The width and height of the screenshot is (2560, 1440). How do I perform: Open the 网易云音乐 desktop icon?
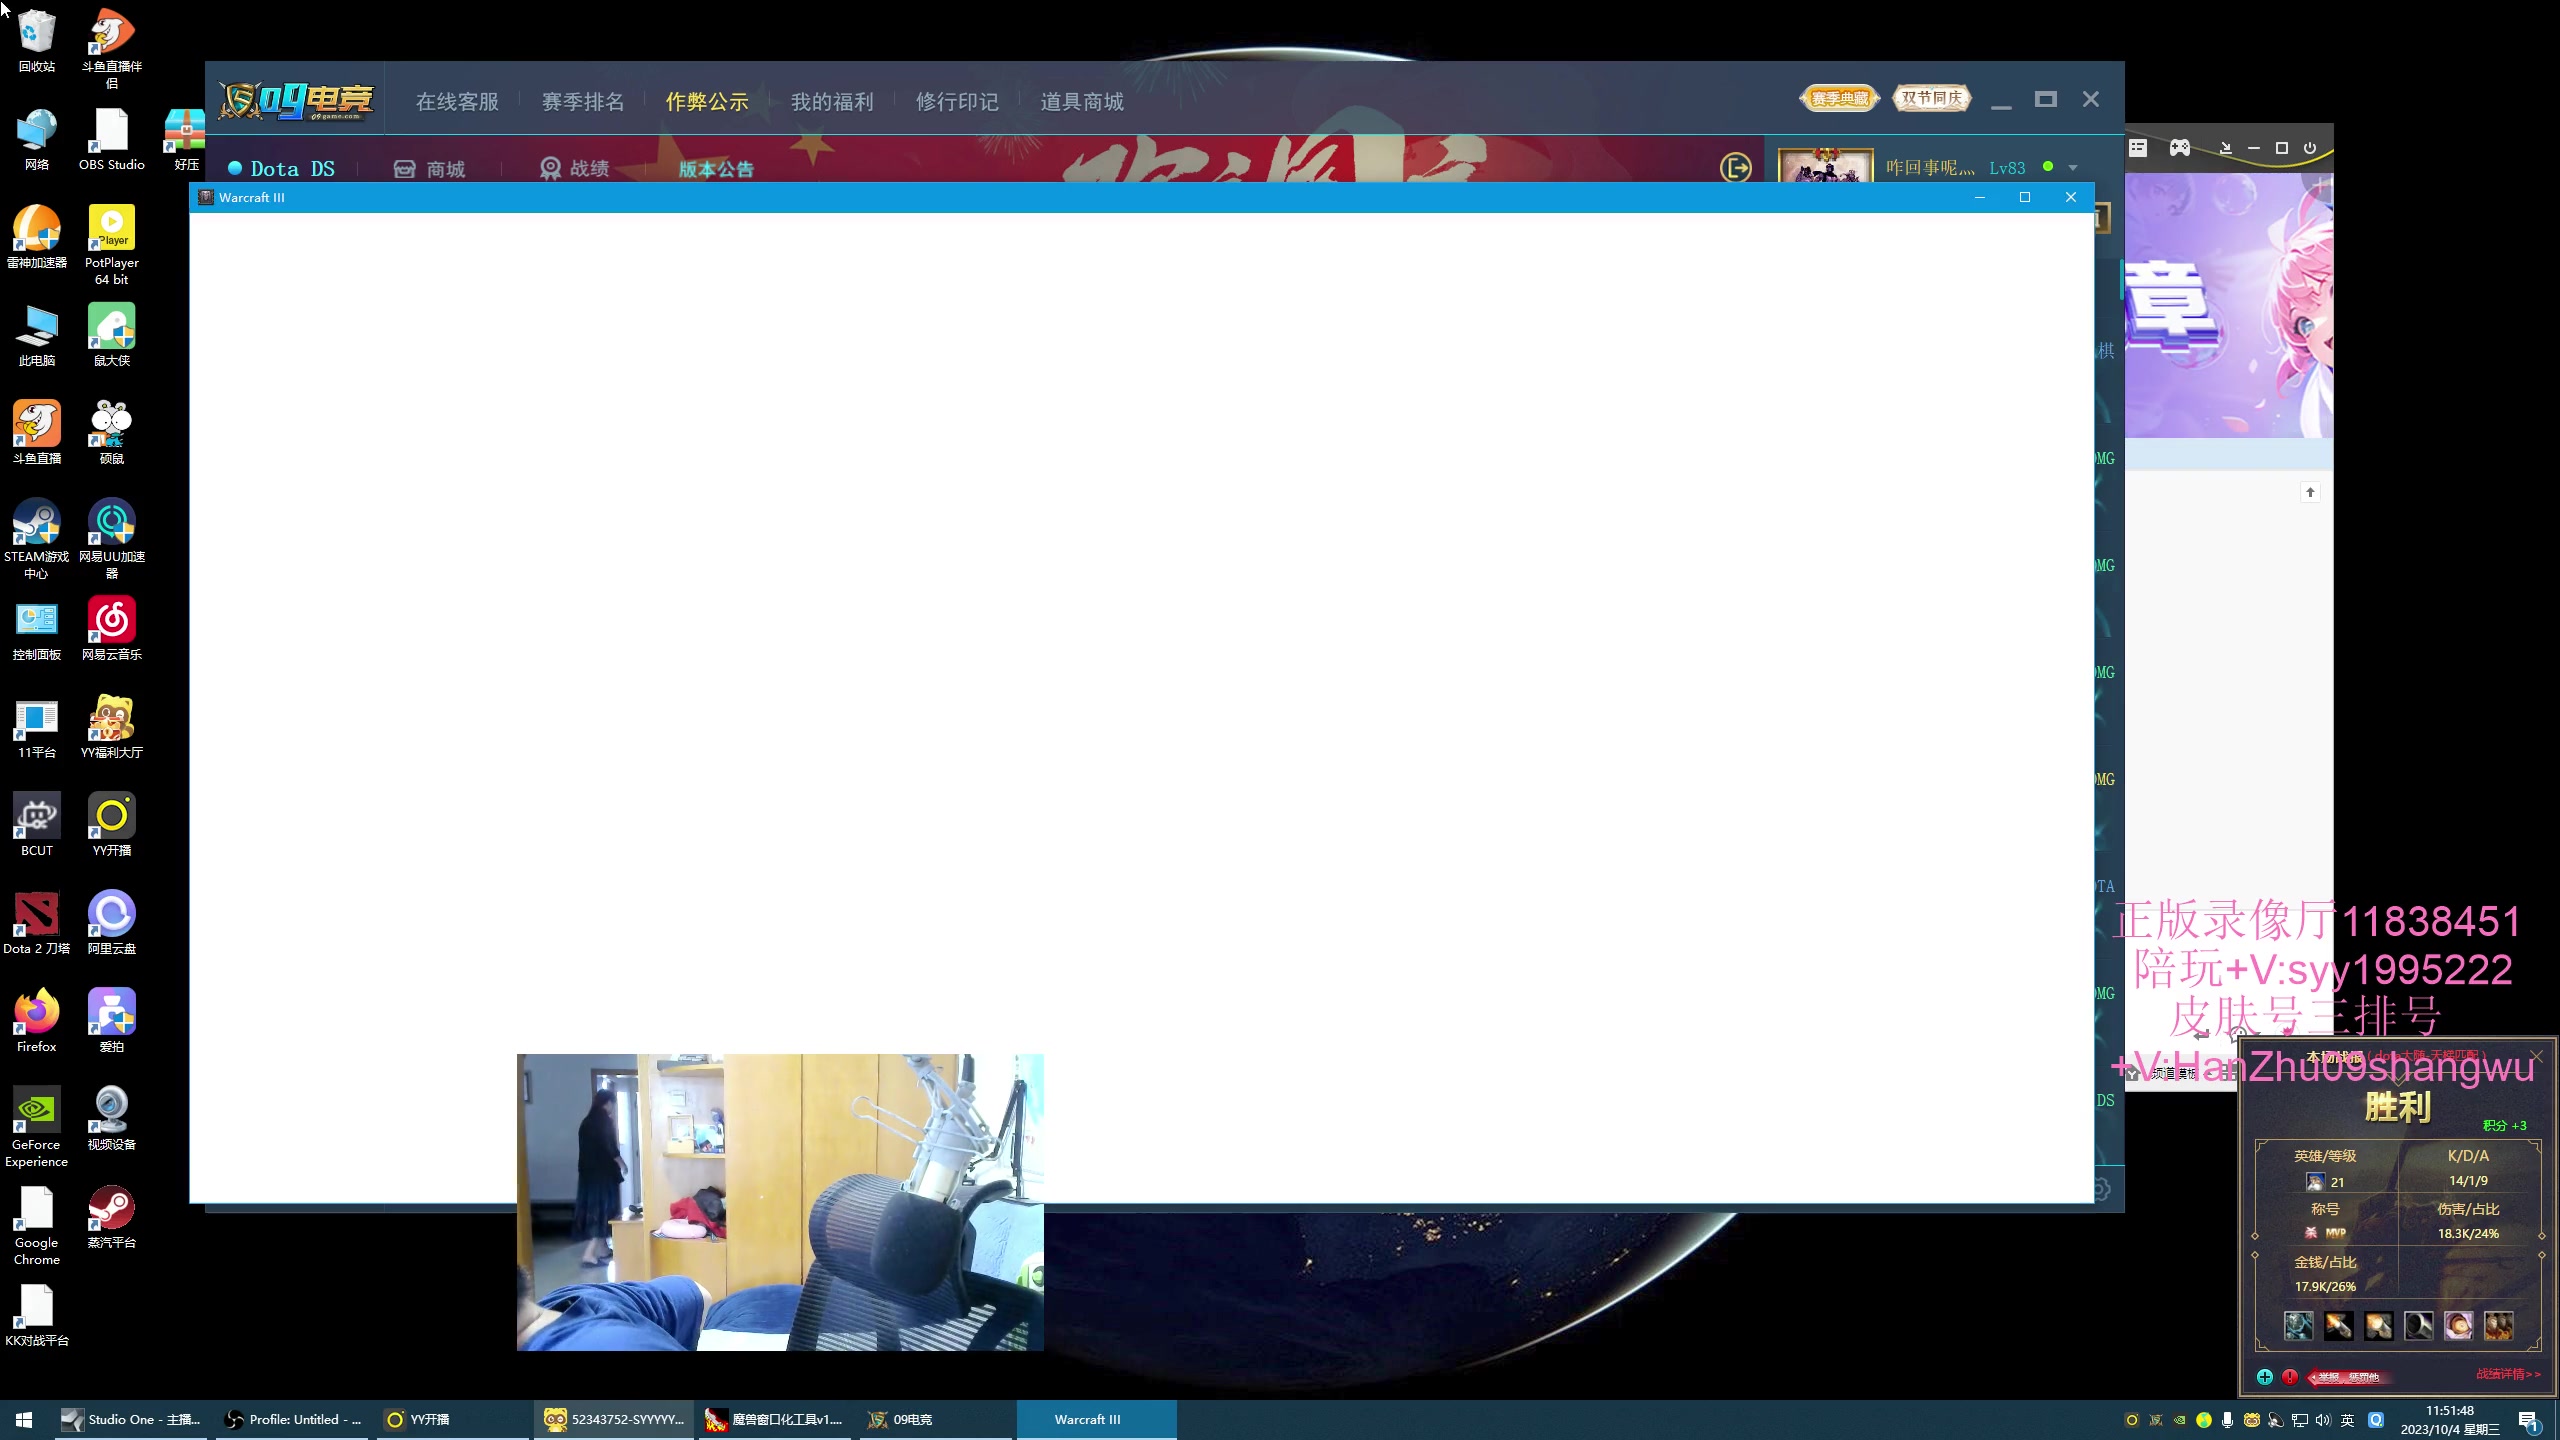pos(111,629)
